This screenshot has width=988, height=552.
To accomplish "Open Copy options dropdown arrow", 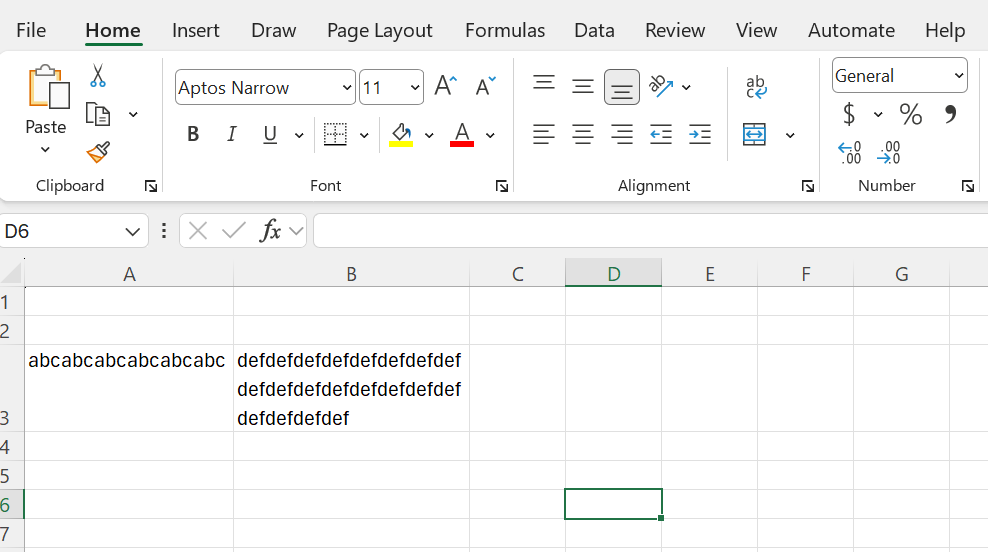I will coord(133,115).
